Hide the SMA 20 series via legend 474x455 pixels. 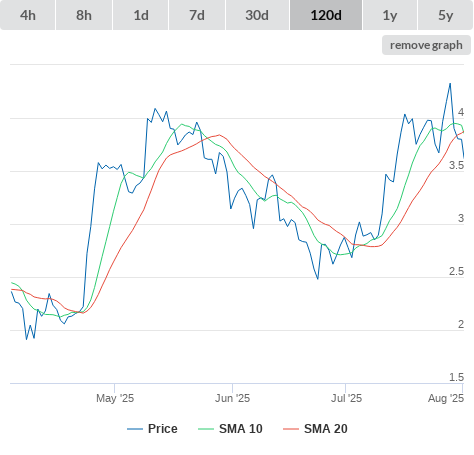click(326, 429)
